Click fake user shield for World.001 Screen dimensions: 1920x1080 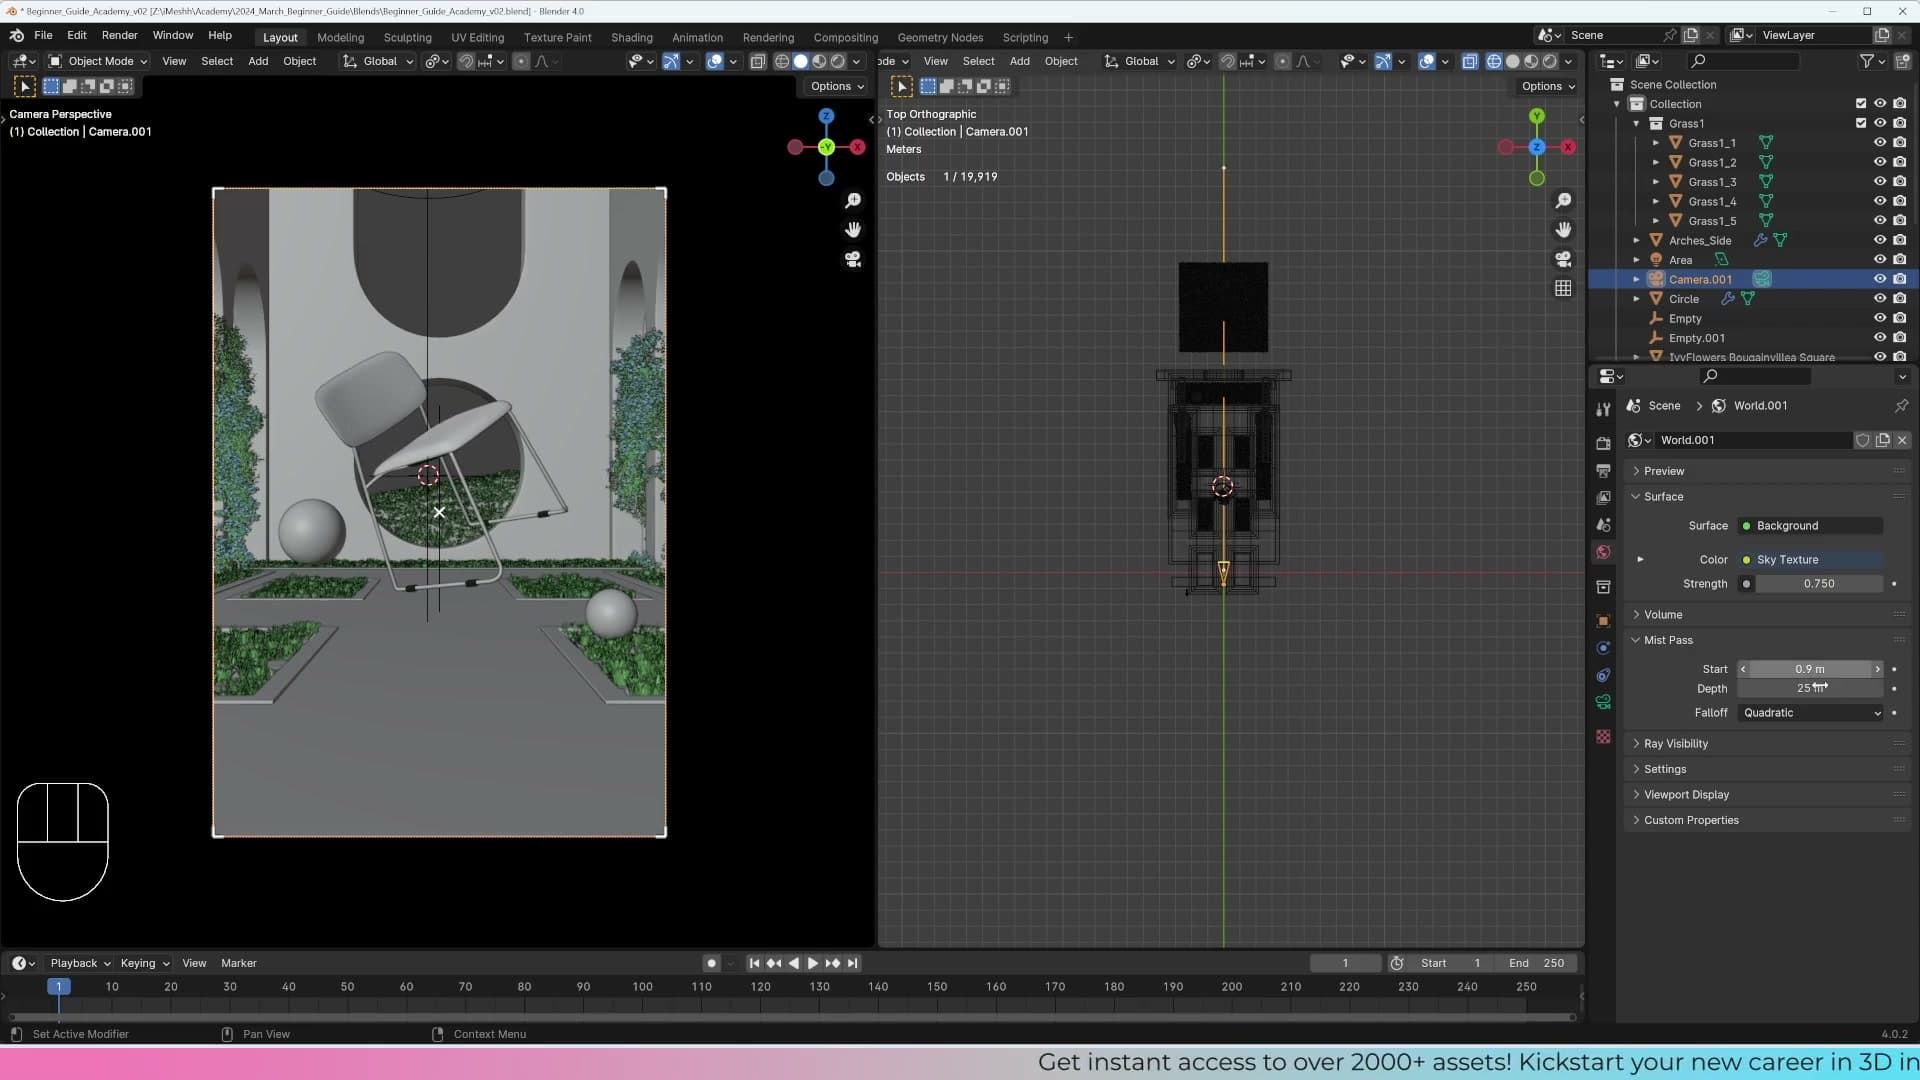[1862, 440]
